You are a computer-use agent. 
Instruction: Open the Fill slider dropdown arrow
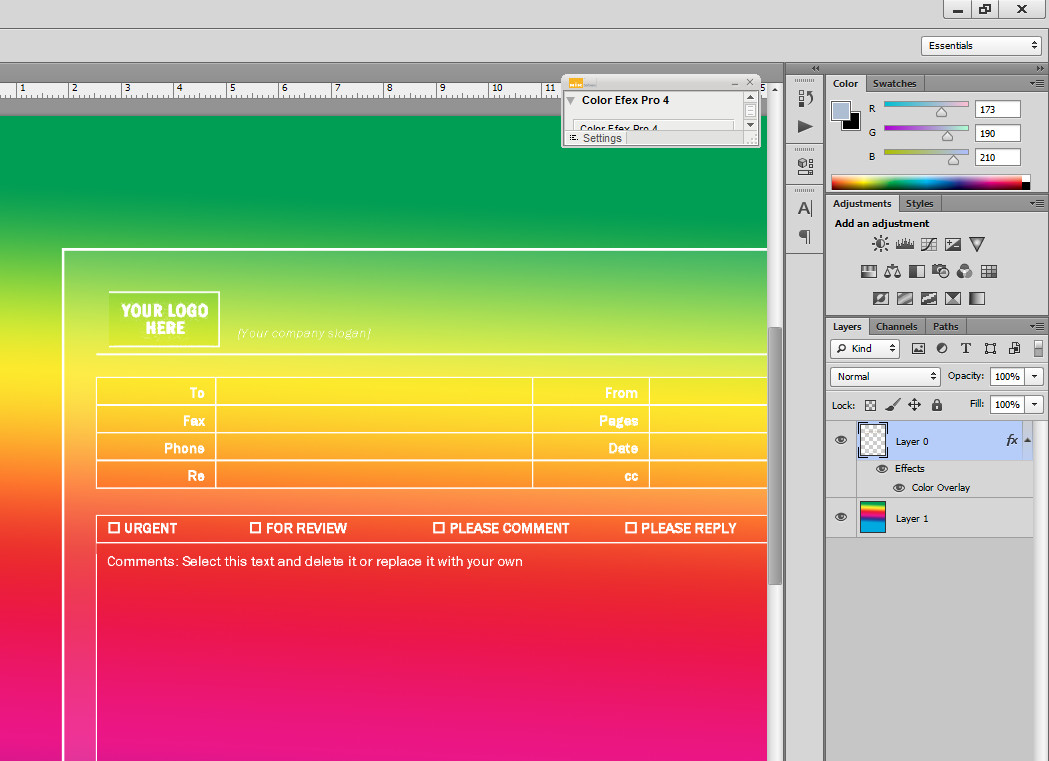point(1034,405)
